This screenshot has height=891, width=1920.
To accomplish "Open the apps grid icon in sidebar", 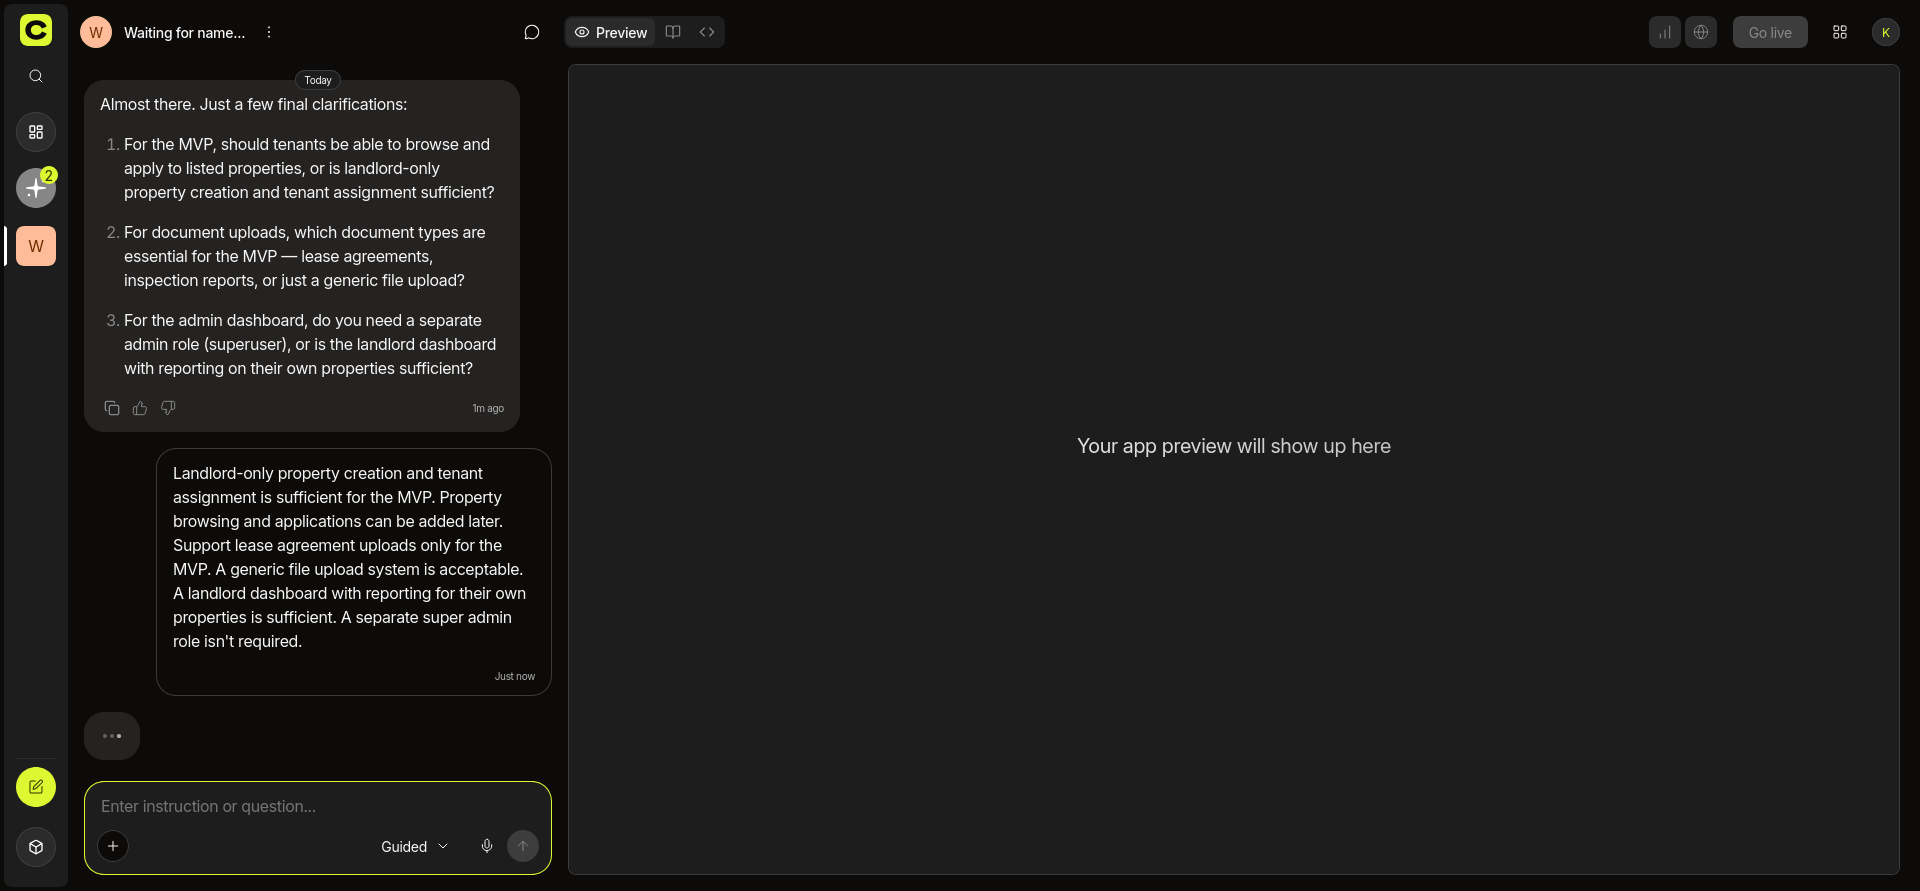I will tap(36, 132).
